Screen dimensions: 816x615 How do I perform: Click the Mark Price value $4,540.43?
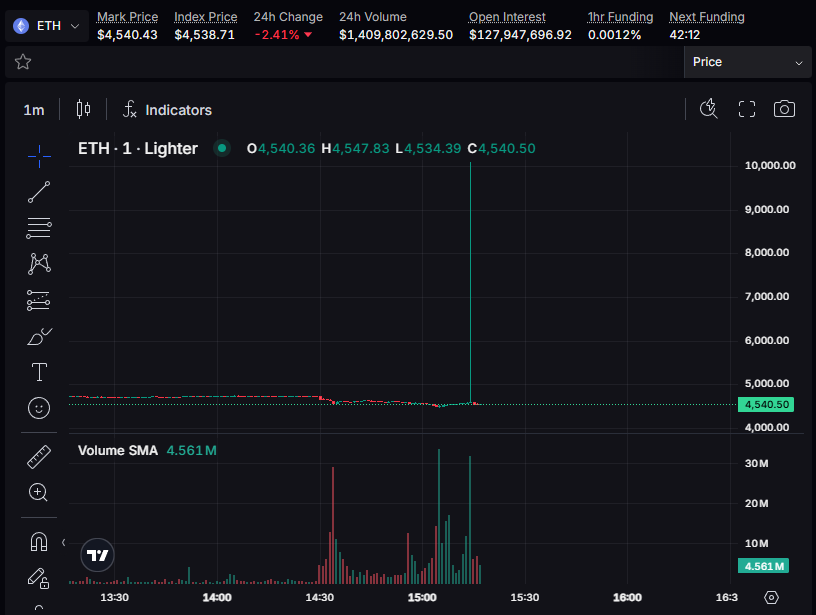coord(127,35)
